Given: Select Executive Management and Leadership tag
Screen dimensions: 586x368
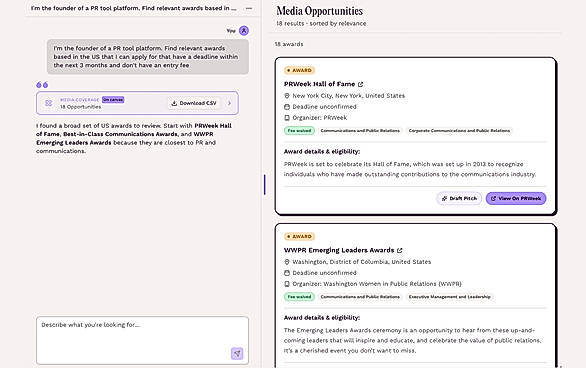Looking at the screenshot, I should (x=450, y=297).
